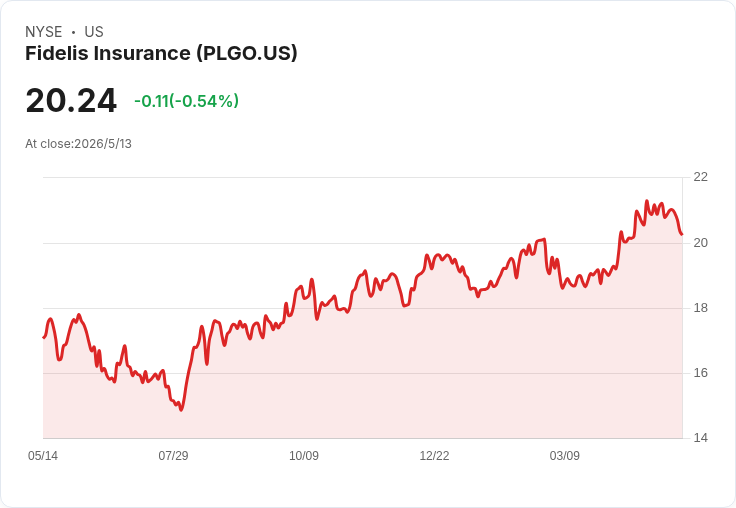The width and height of the screenshot is (736, 508).
Task: Select the 18 y-axis price label
Action: (701, 308)
